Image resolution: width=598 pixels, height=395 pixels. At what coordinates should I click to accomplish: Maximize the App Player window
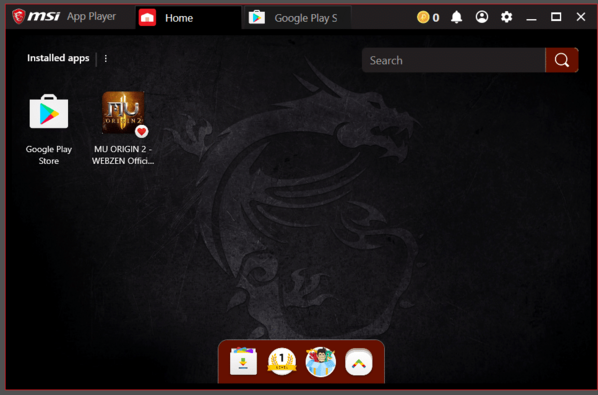tap(556, 17)
